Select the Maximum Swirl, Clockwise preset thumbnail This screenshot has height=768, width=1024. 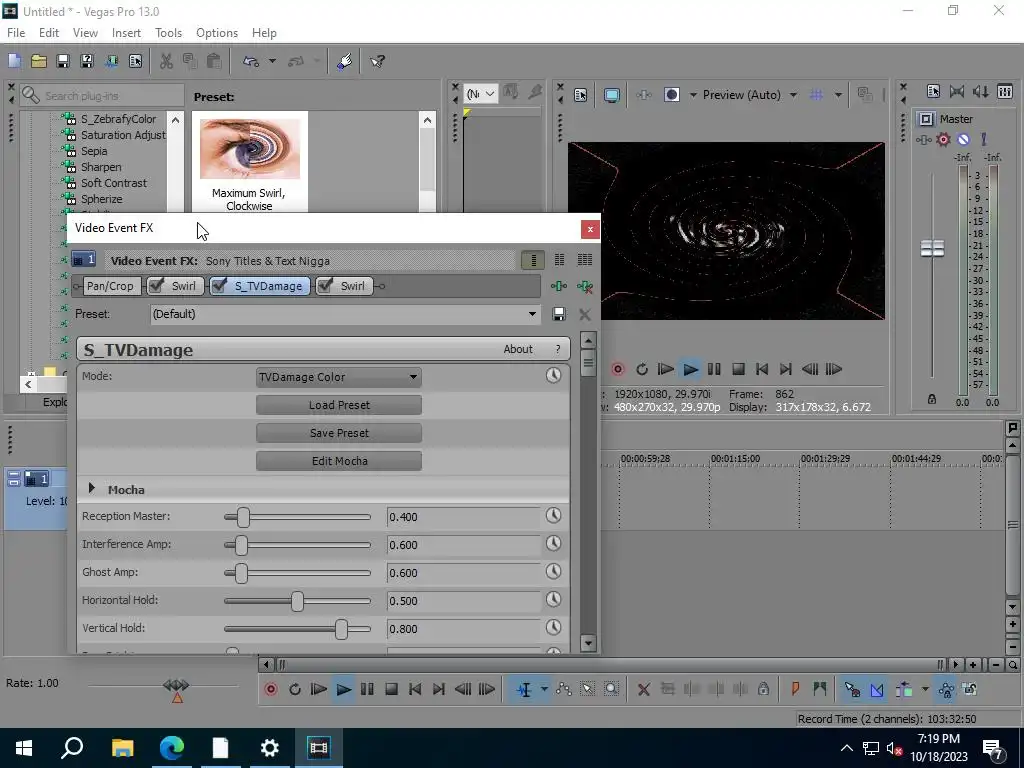coord(249,149)
